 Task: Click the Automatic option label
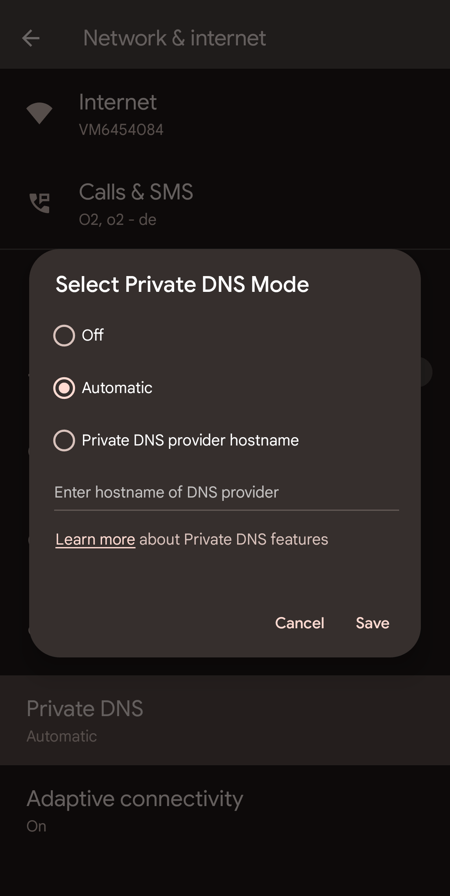pyautogui.click(x=117, y=388)
